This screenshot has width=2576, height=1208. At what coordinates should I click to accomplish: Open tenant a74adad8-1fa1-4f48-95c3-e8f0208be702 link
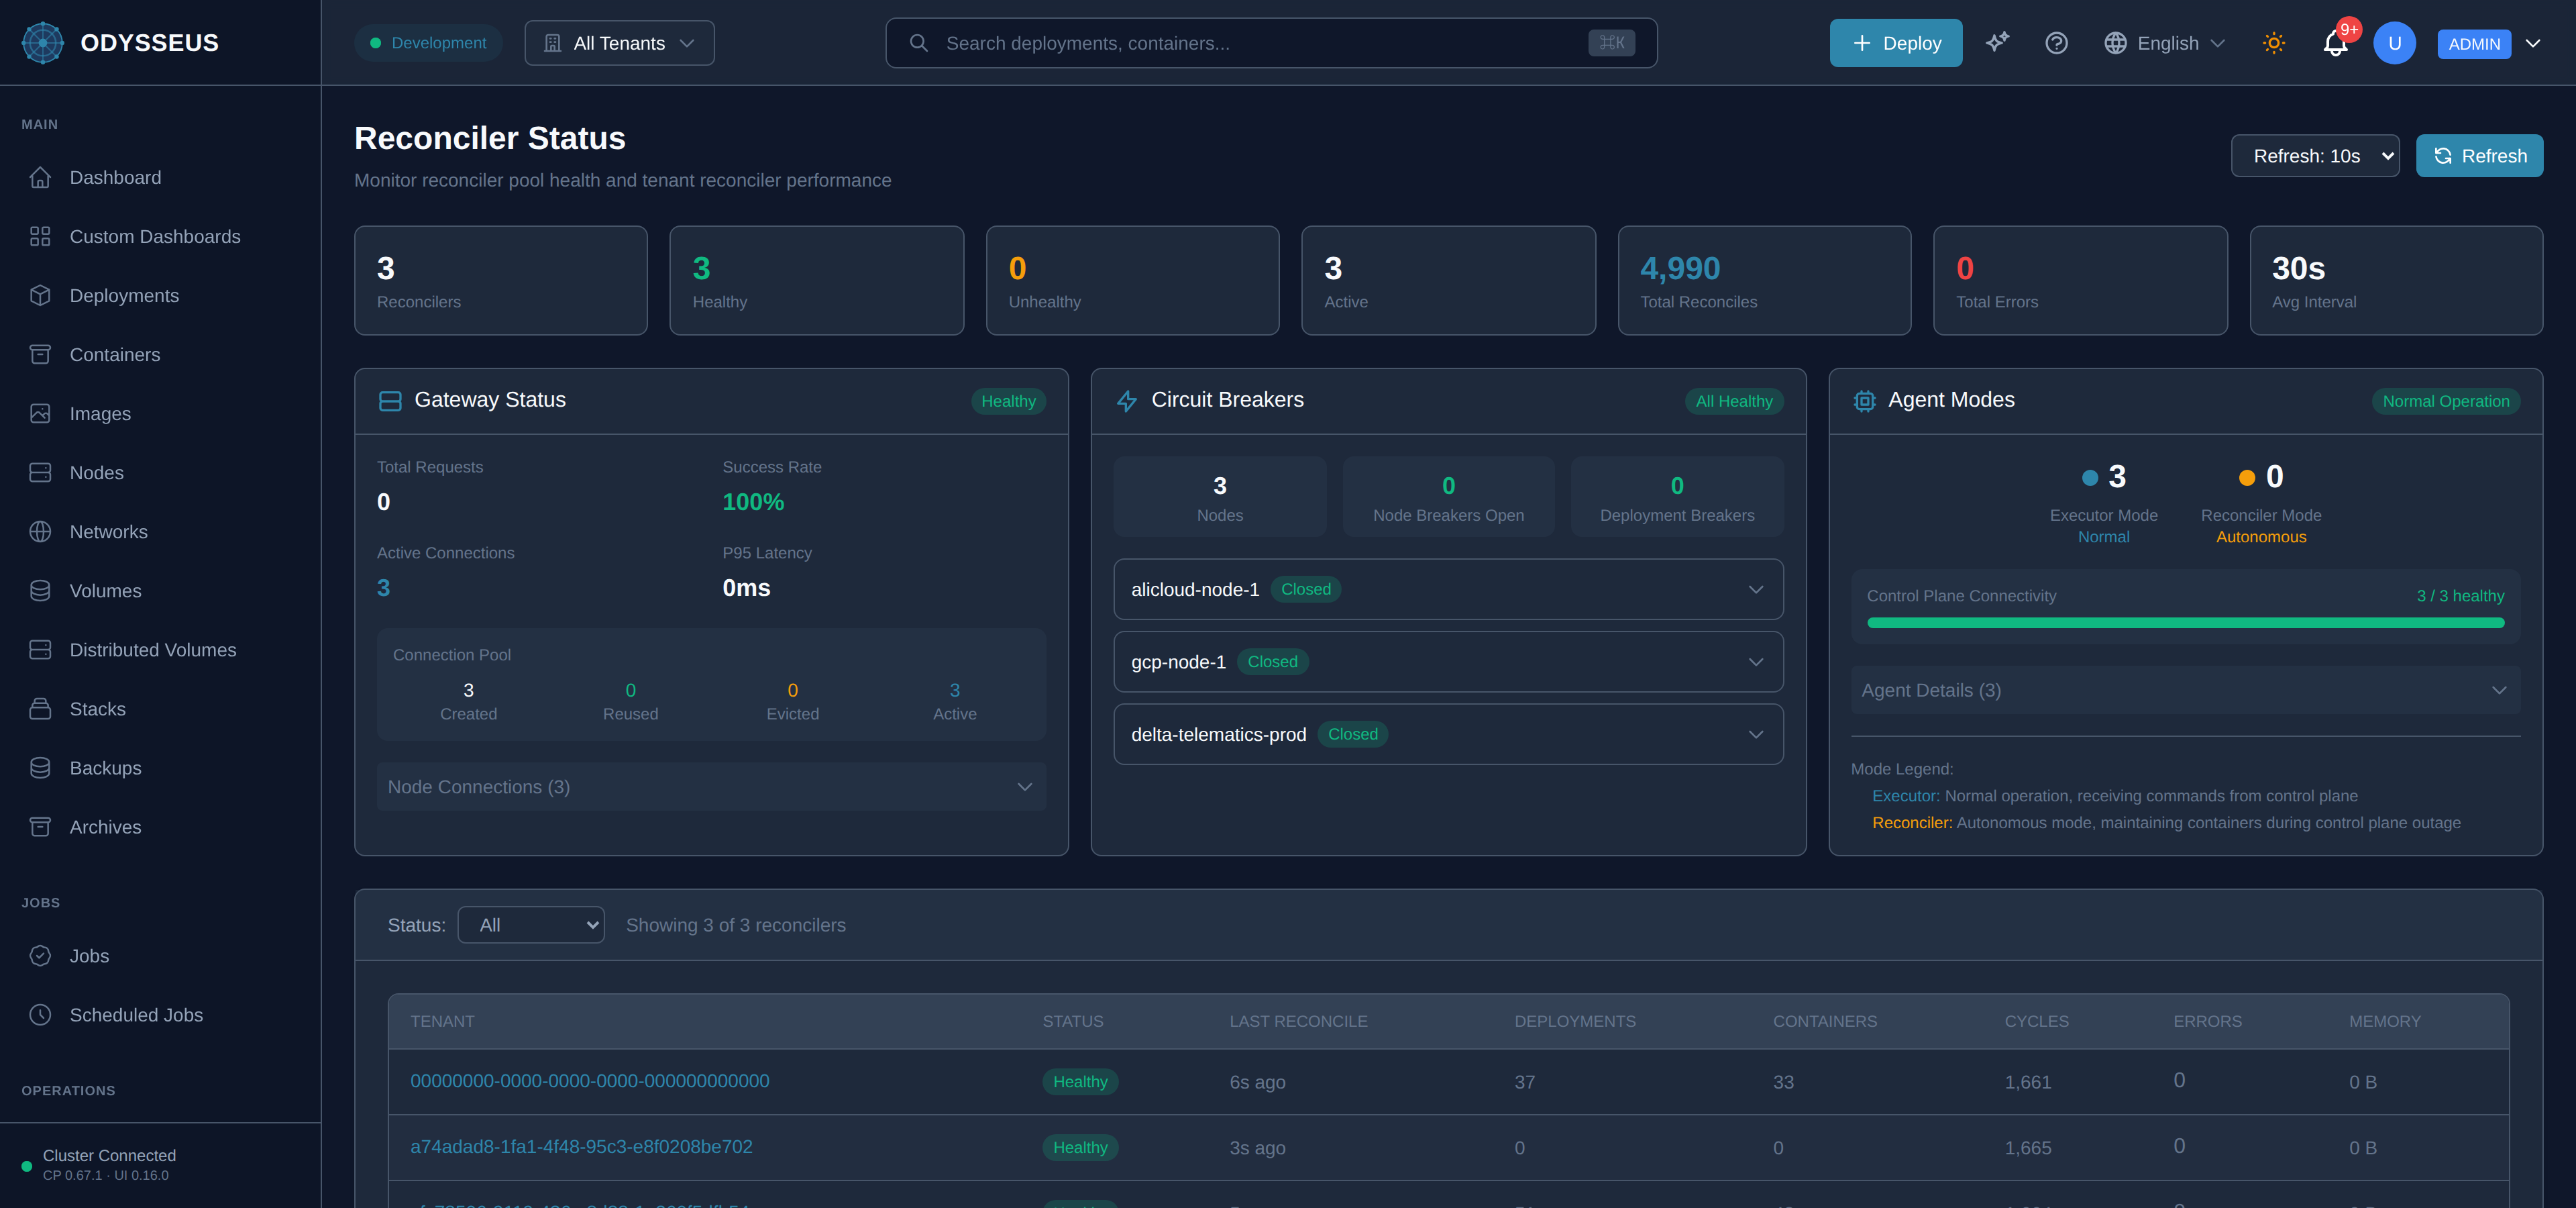[581, 1147]
